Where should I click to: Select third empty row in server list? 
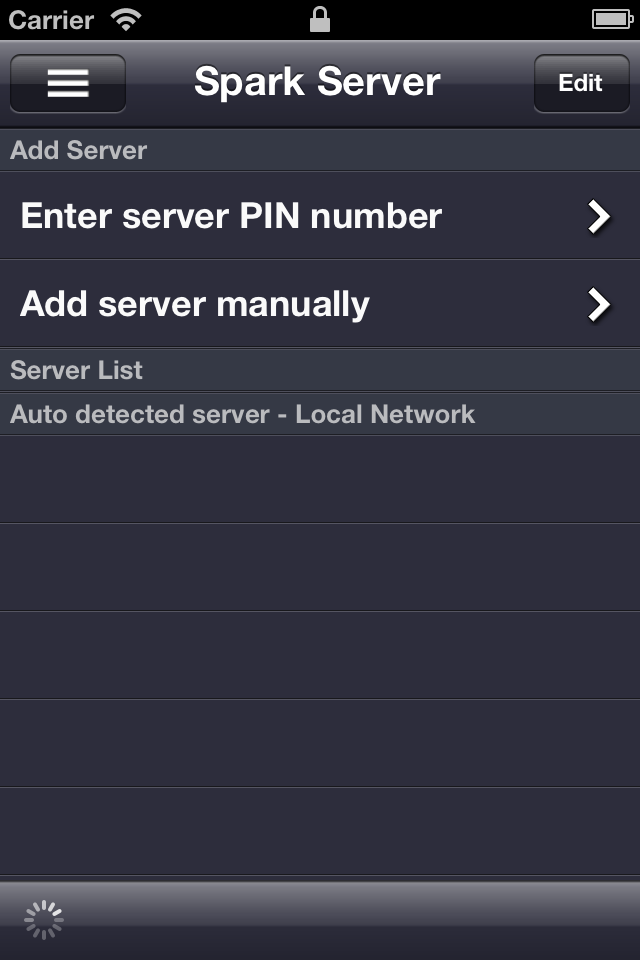[x=320, y=655]
